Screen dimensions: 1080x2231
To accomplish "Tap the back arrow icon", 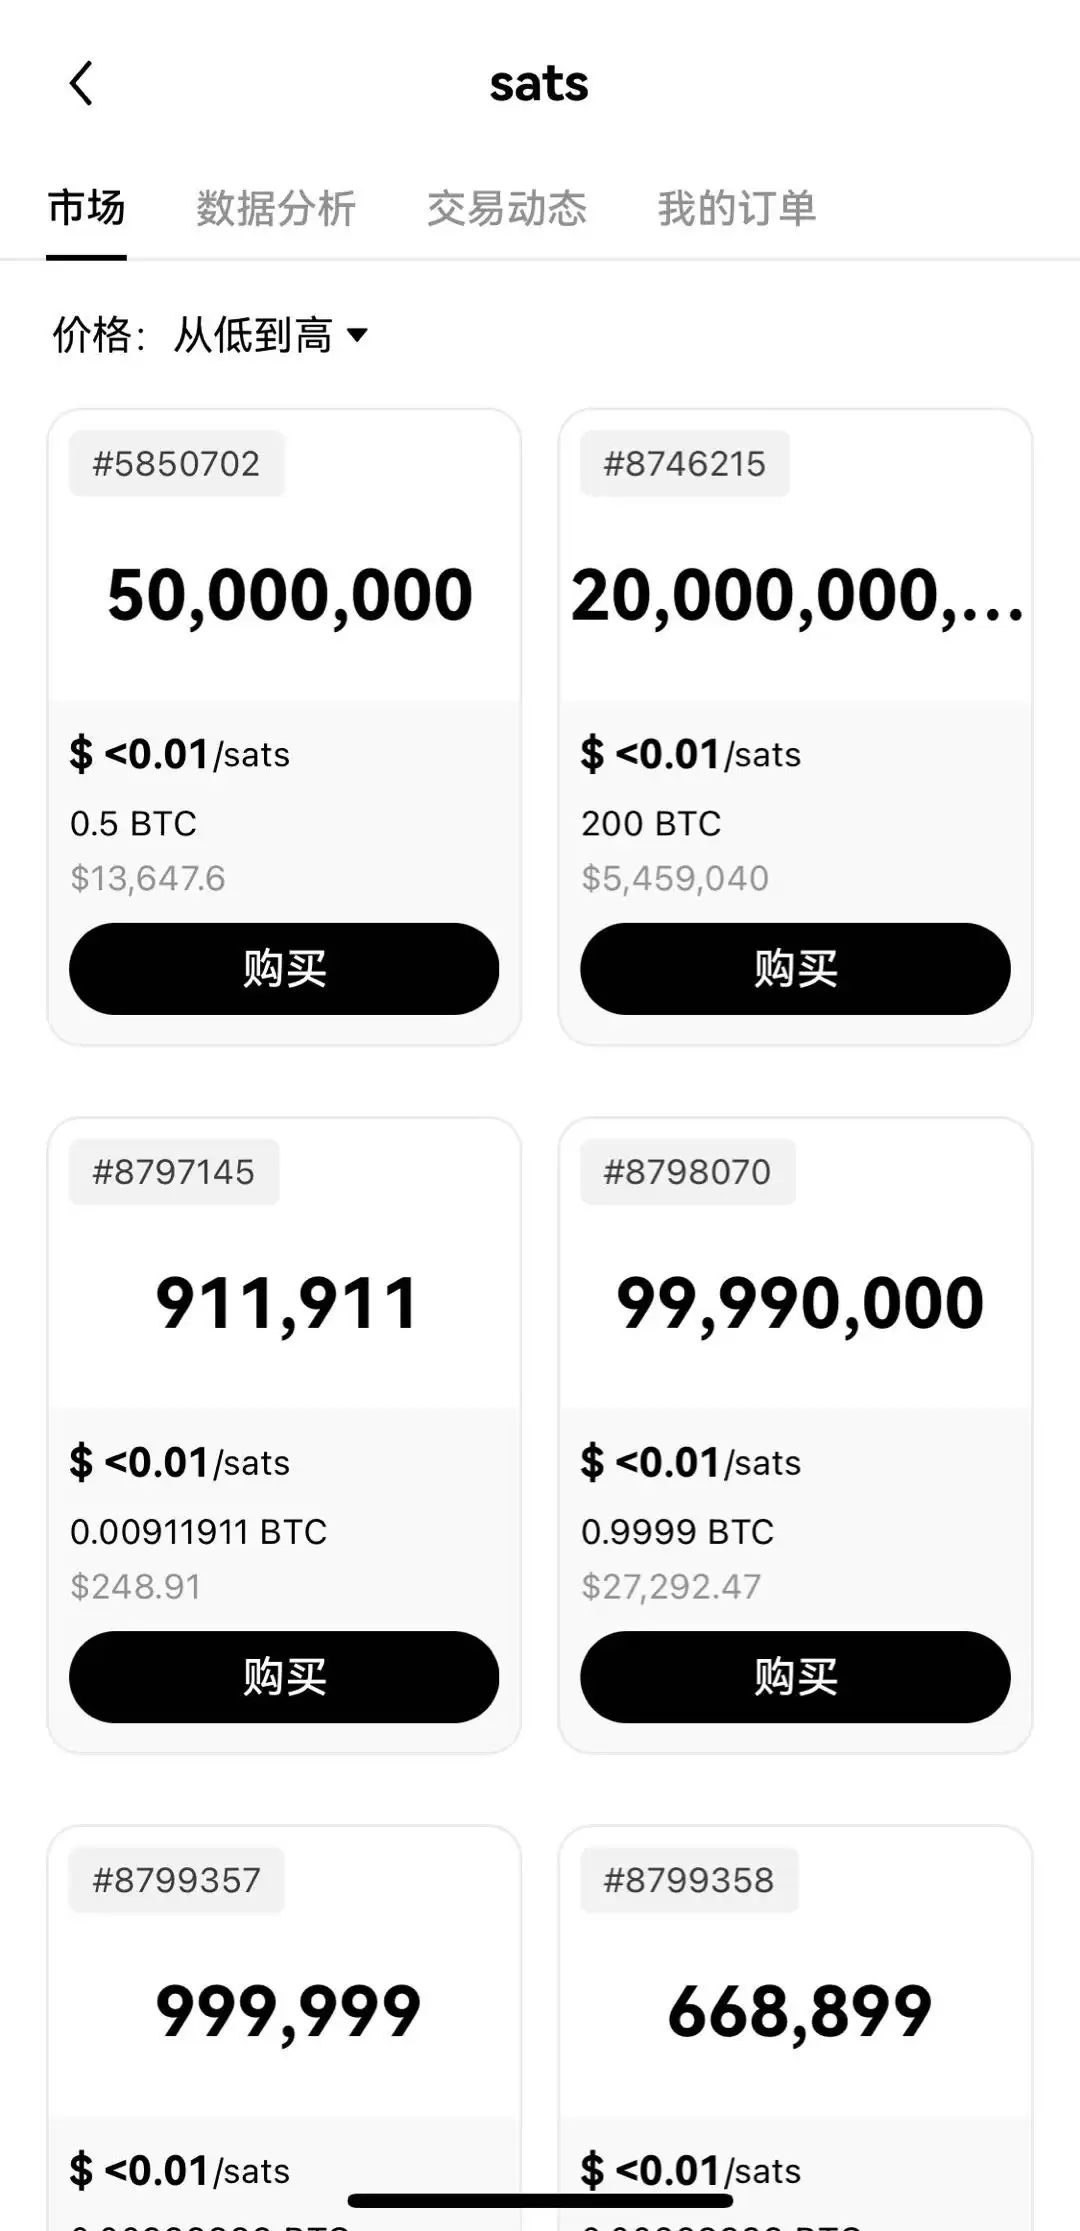I will tap(82, 83).
